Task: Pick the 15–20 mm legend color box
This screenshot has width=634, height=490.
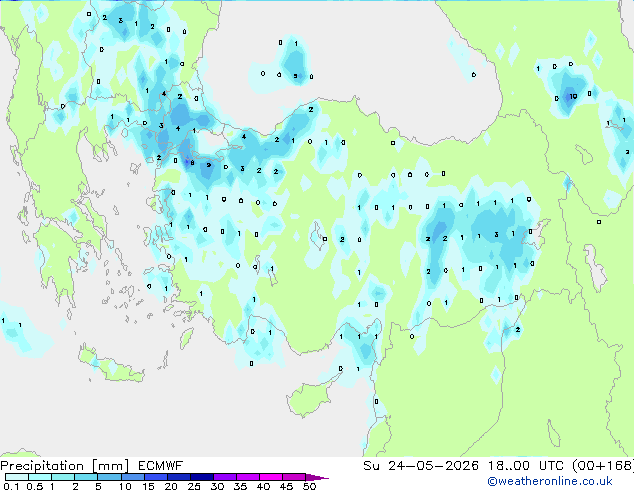Action: pos(155,477)
